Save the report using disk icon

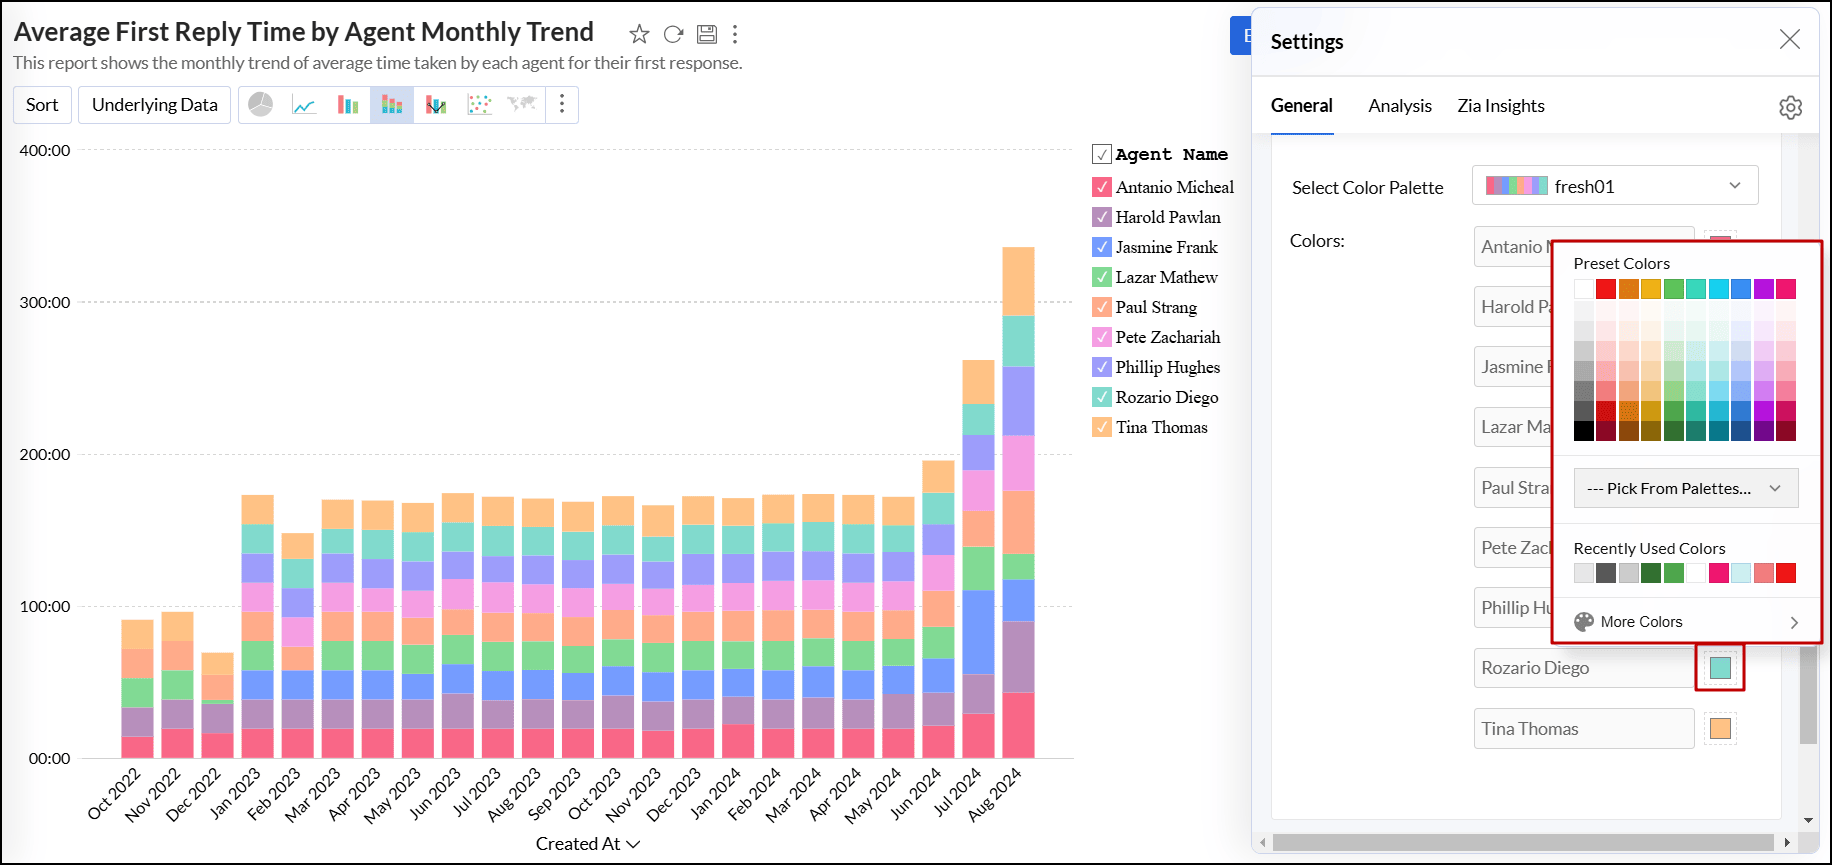point(707,35)
